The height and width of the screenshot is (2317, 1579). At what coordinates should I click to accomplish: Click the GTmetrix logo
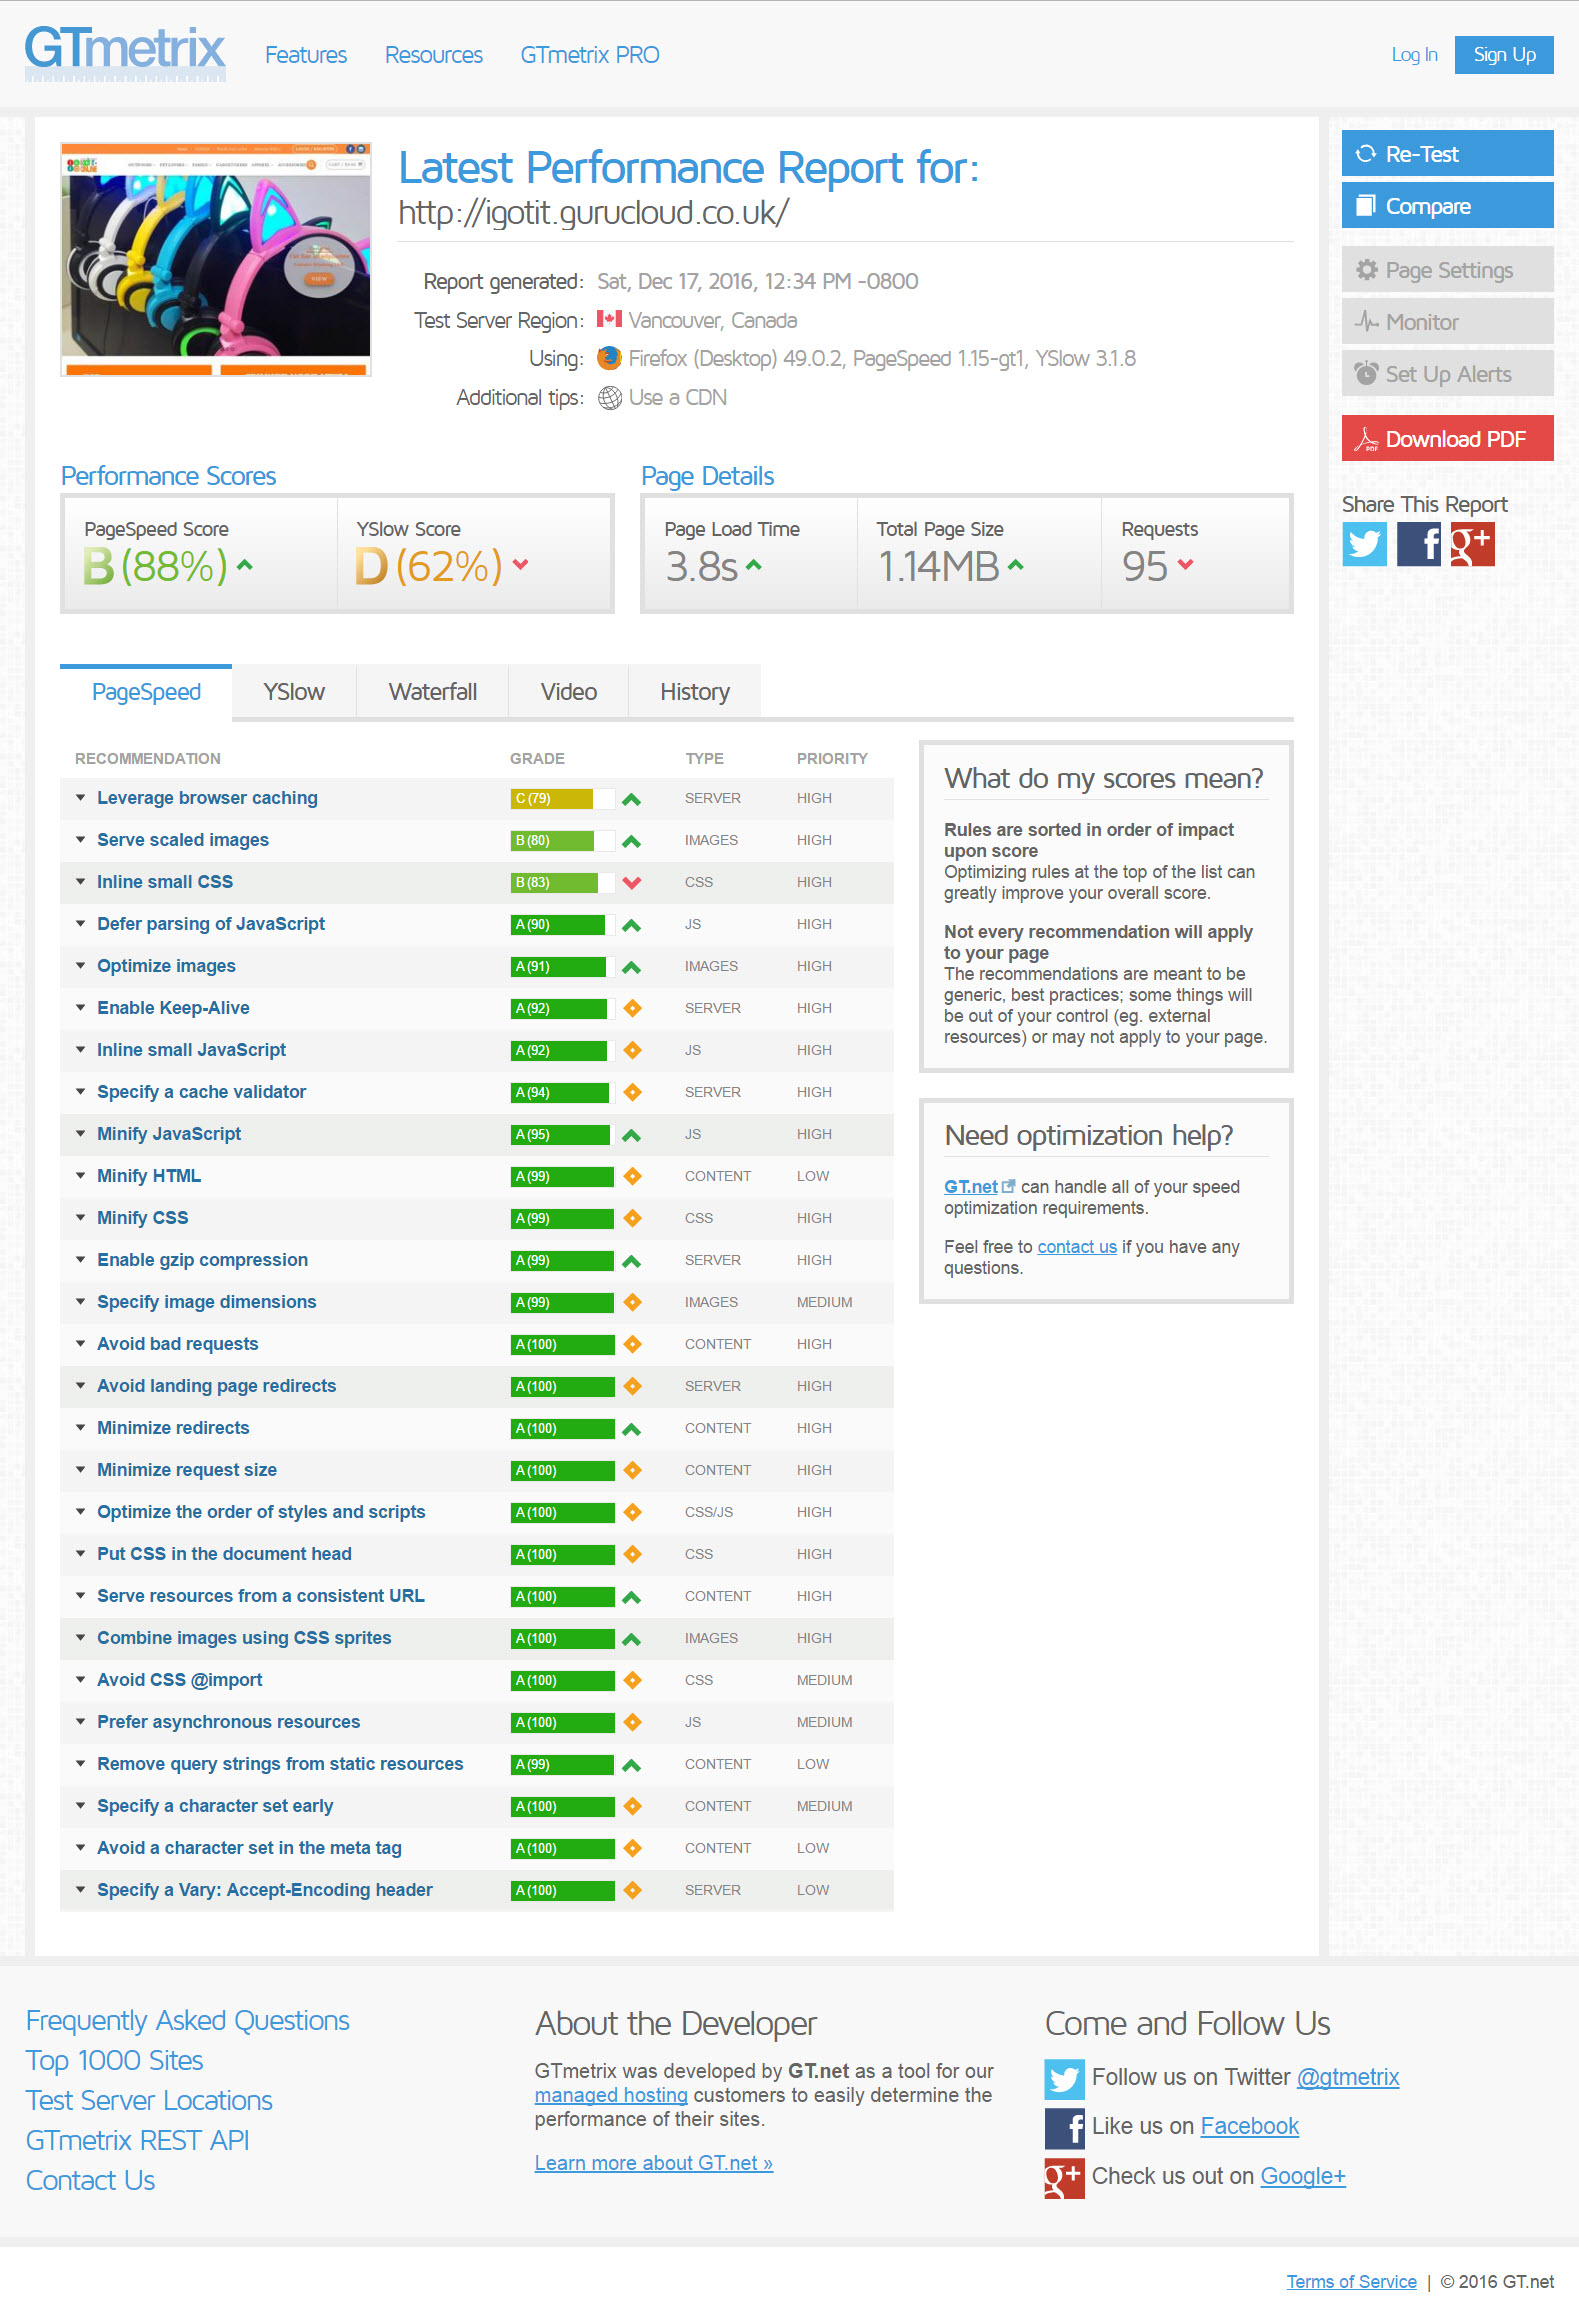click(x=125, y=53)
